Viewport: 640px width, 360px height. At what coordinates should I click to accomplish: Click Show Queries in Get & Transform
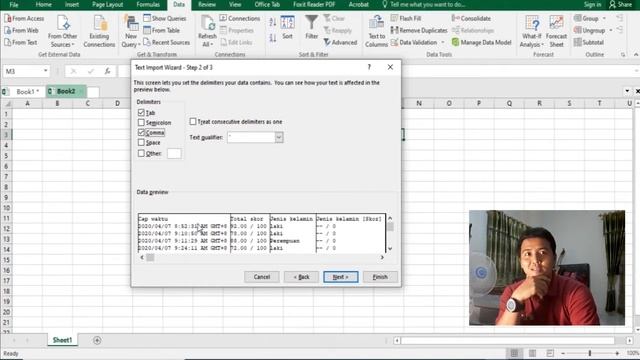(164, 18)
